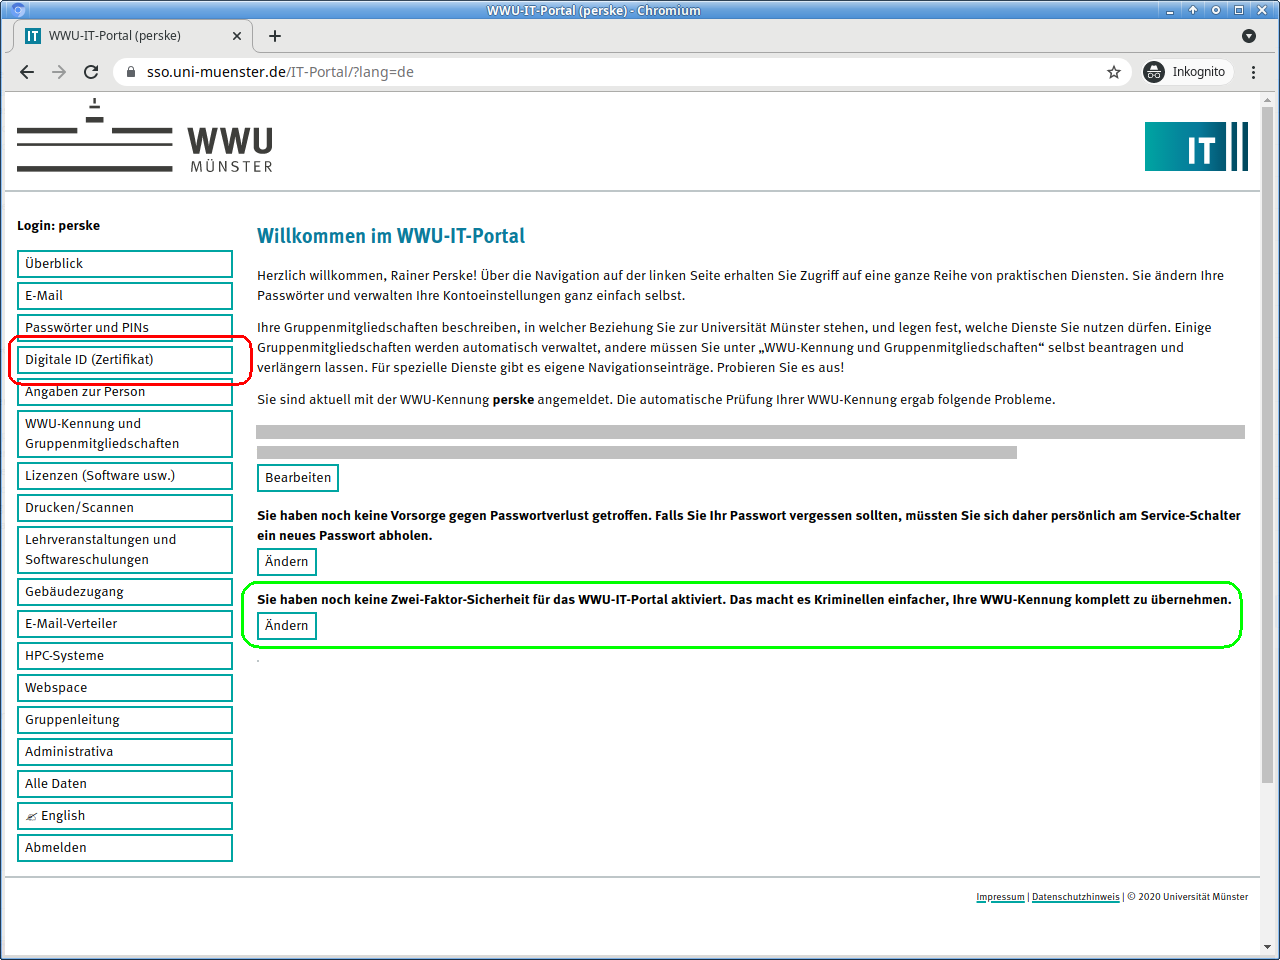Click the WWU Münster logo
Image resolution: width=1280 pixels, height=960 pixels.
click(145, 137)
